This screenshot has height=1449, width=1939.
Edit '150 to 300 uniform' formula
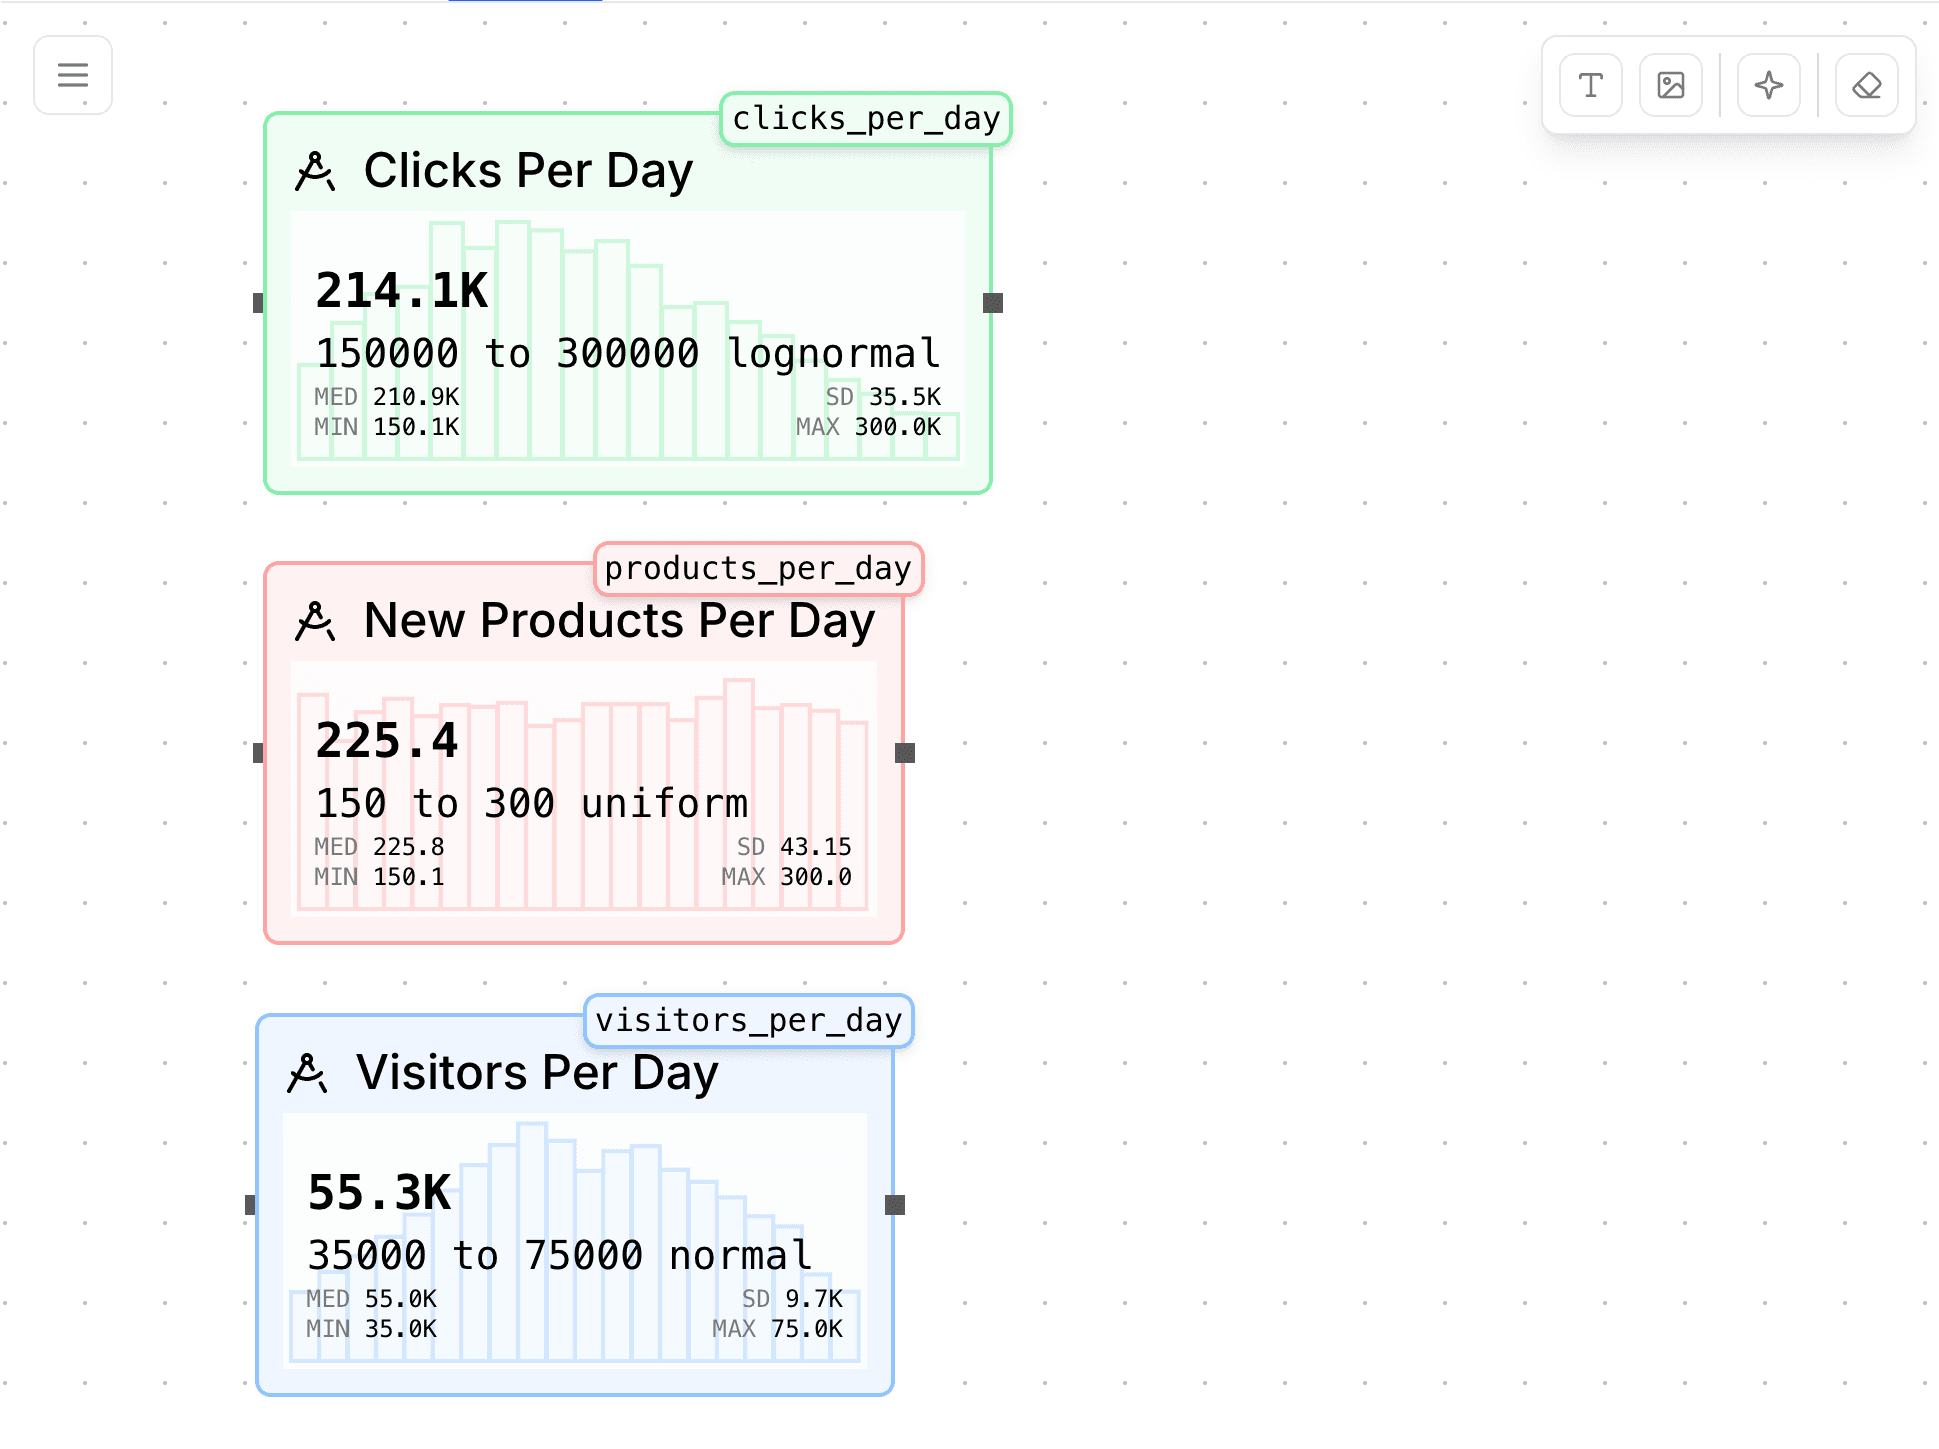tap(531, 804)
